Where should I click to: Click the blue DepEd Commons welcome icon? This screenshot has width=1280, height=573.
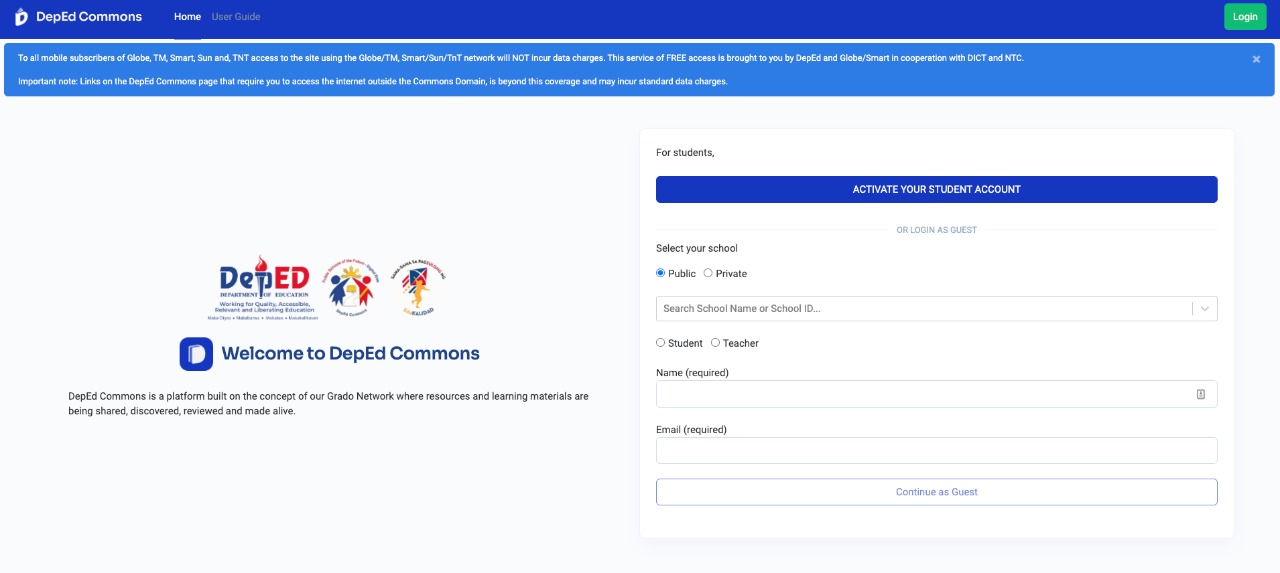196,354
